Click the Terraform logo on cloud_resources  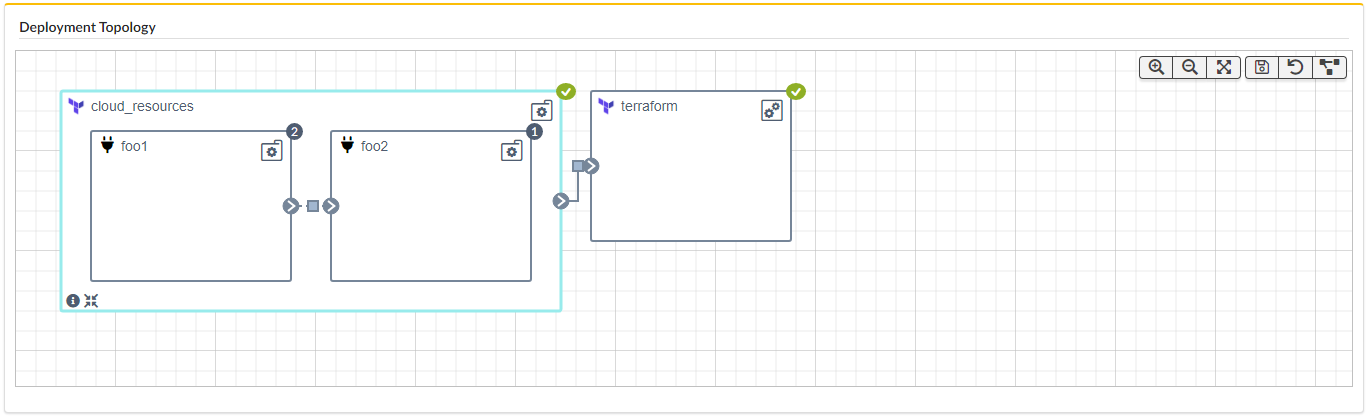(x=76, y=106)
